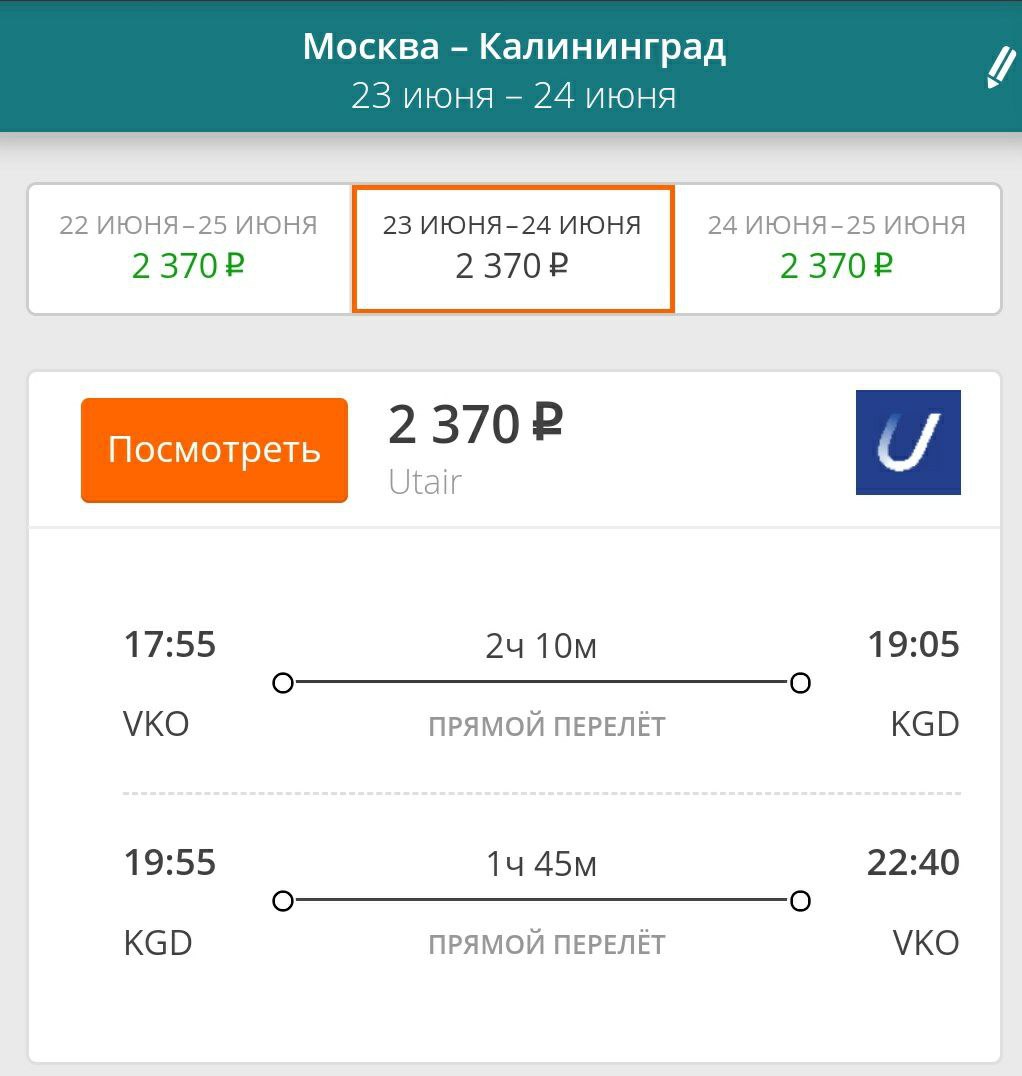Switch to 24 июня–25 июня dates
1022x1076 pixels.
click(x=837, y=248)
